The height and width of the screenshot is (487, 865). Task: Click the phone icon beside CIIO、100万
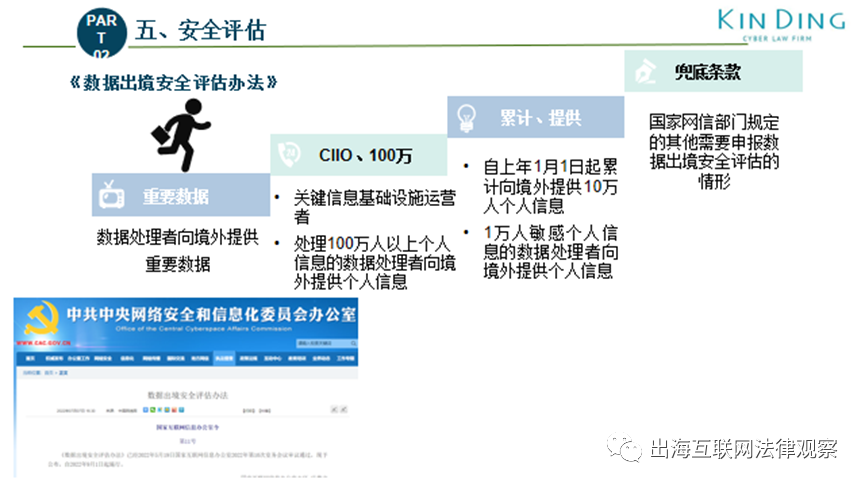pos(288,154)
